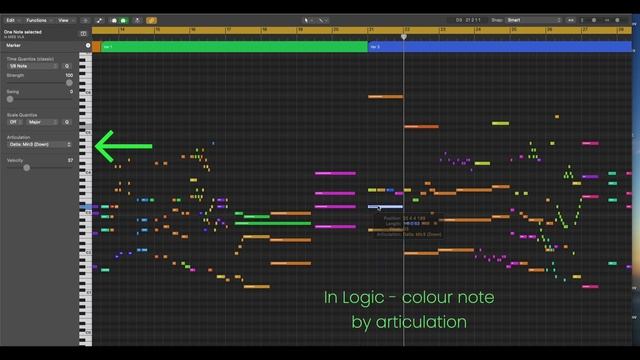Click the orange marker at timeline start
This screenshot has height=360, width=640.
pos(96,47)
